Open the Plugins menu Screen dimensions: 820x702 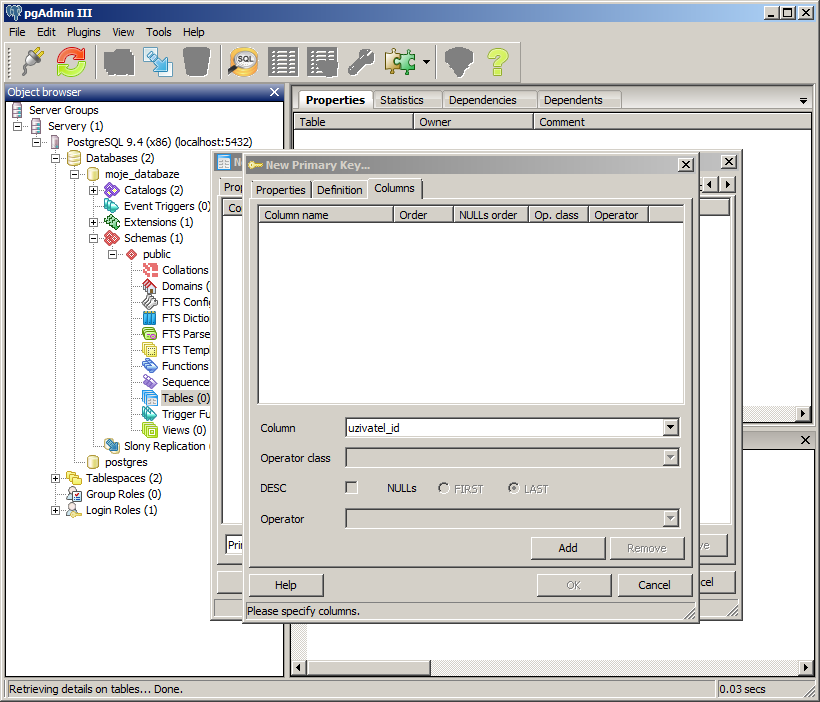point(83,32)
